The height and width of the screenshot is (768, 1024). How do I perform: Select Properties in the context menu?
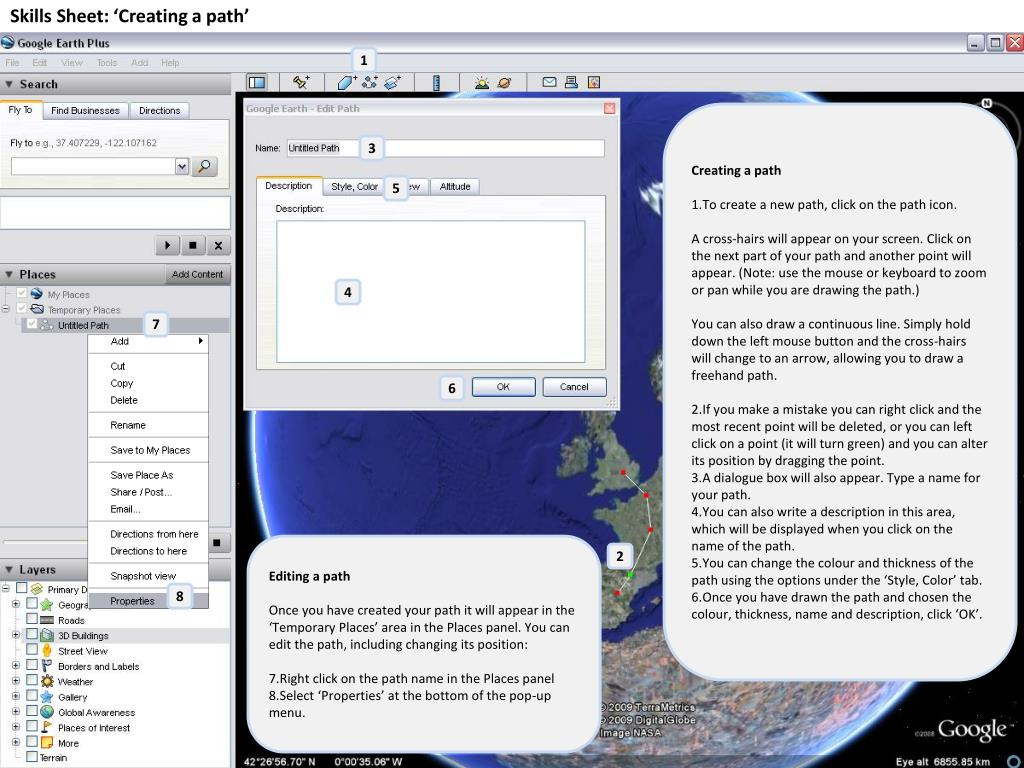point(148,601)
